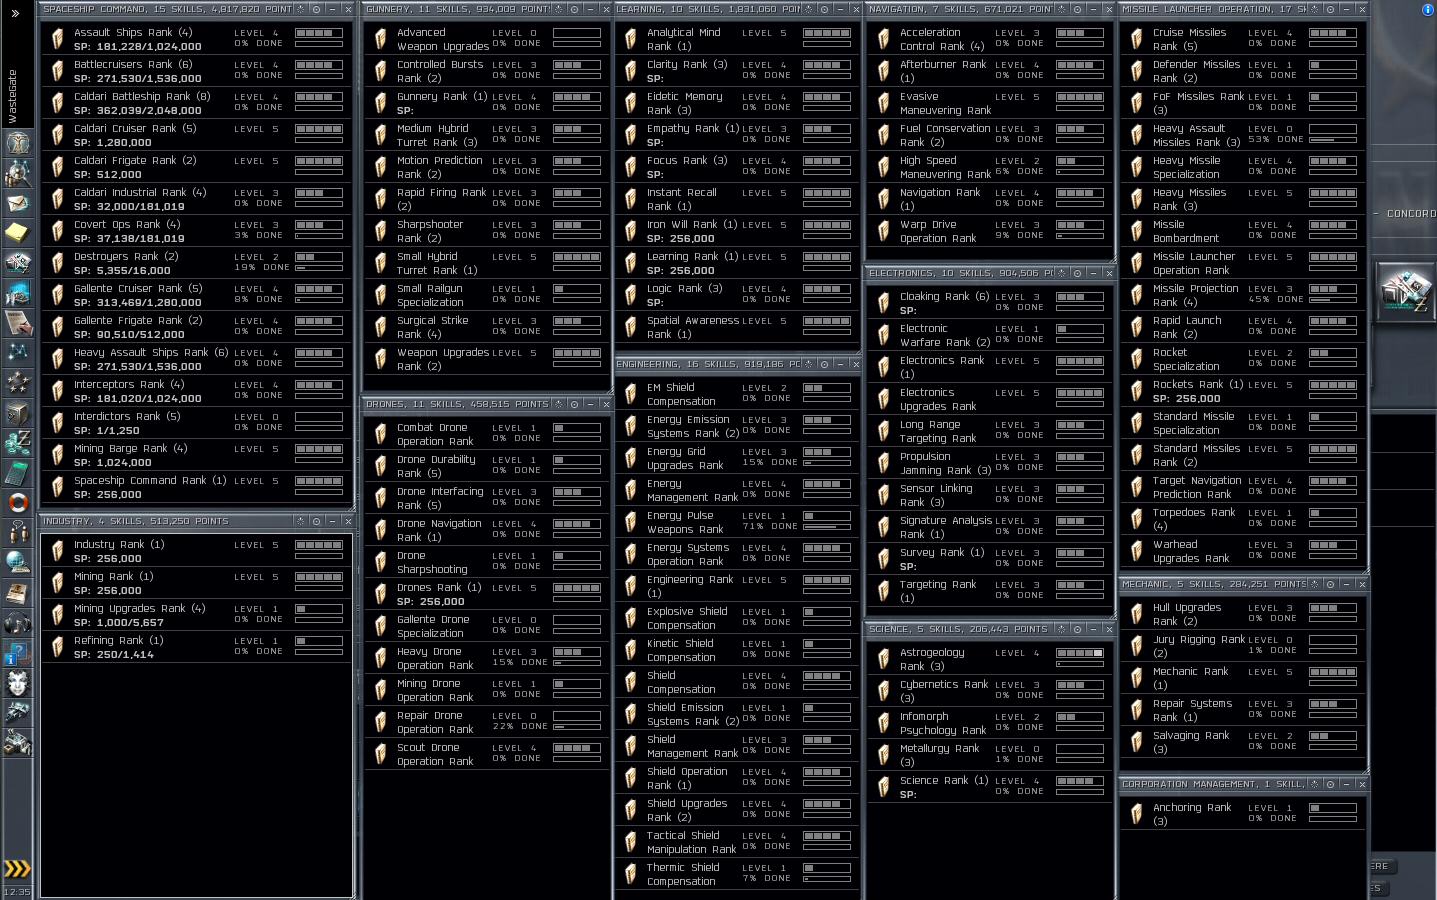Select the "Refining Rank (1)" skill
Screen dimensions: 1437x900
196,647
